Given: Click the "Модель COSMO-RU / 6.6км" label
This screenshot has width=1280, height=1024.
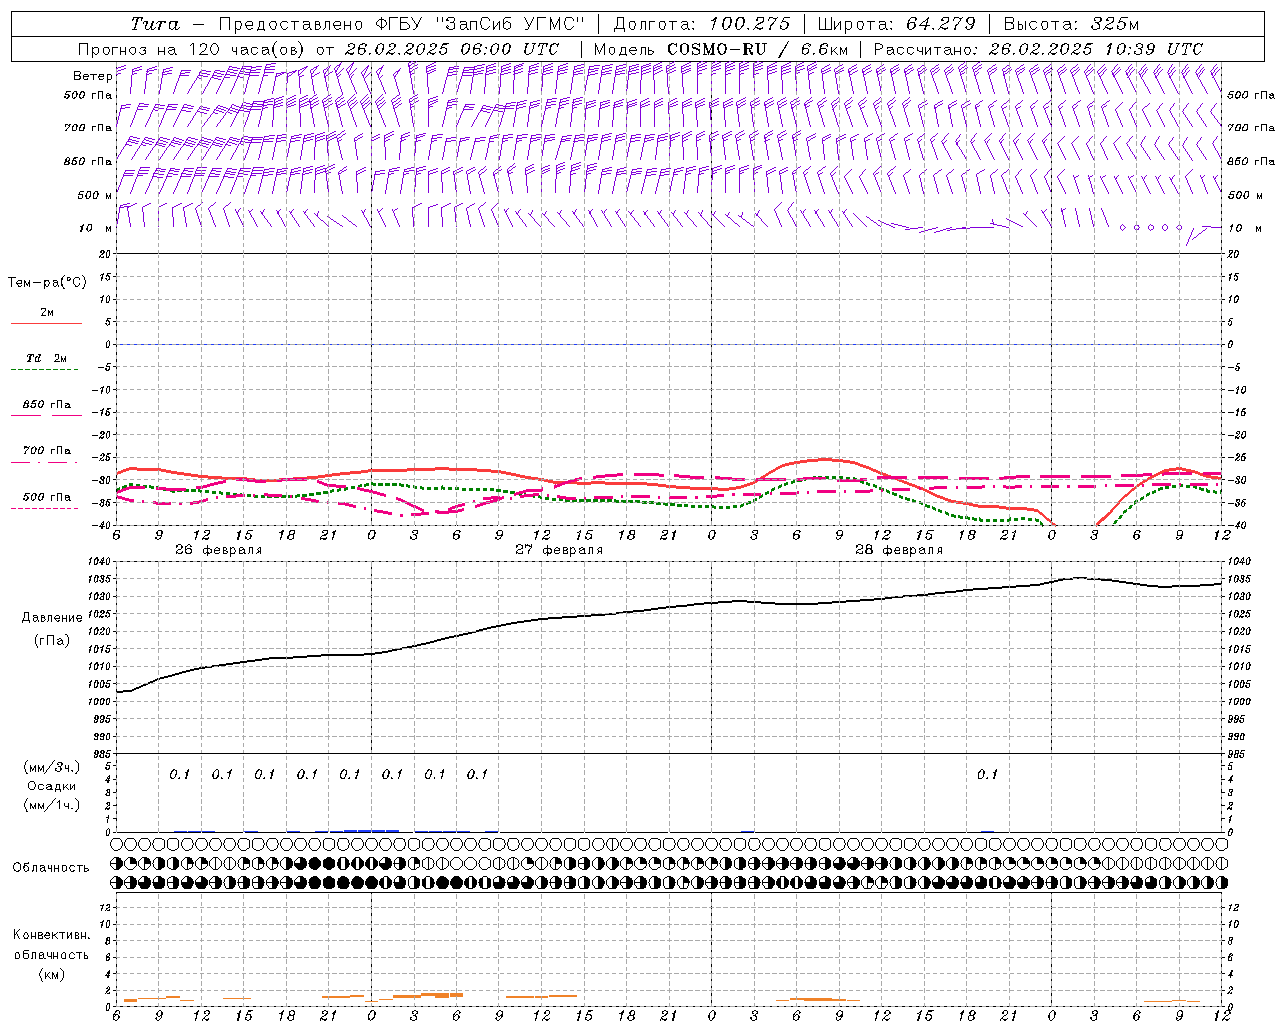Looking at the screenshot, I should coord(721,49).
